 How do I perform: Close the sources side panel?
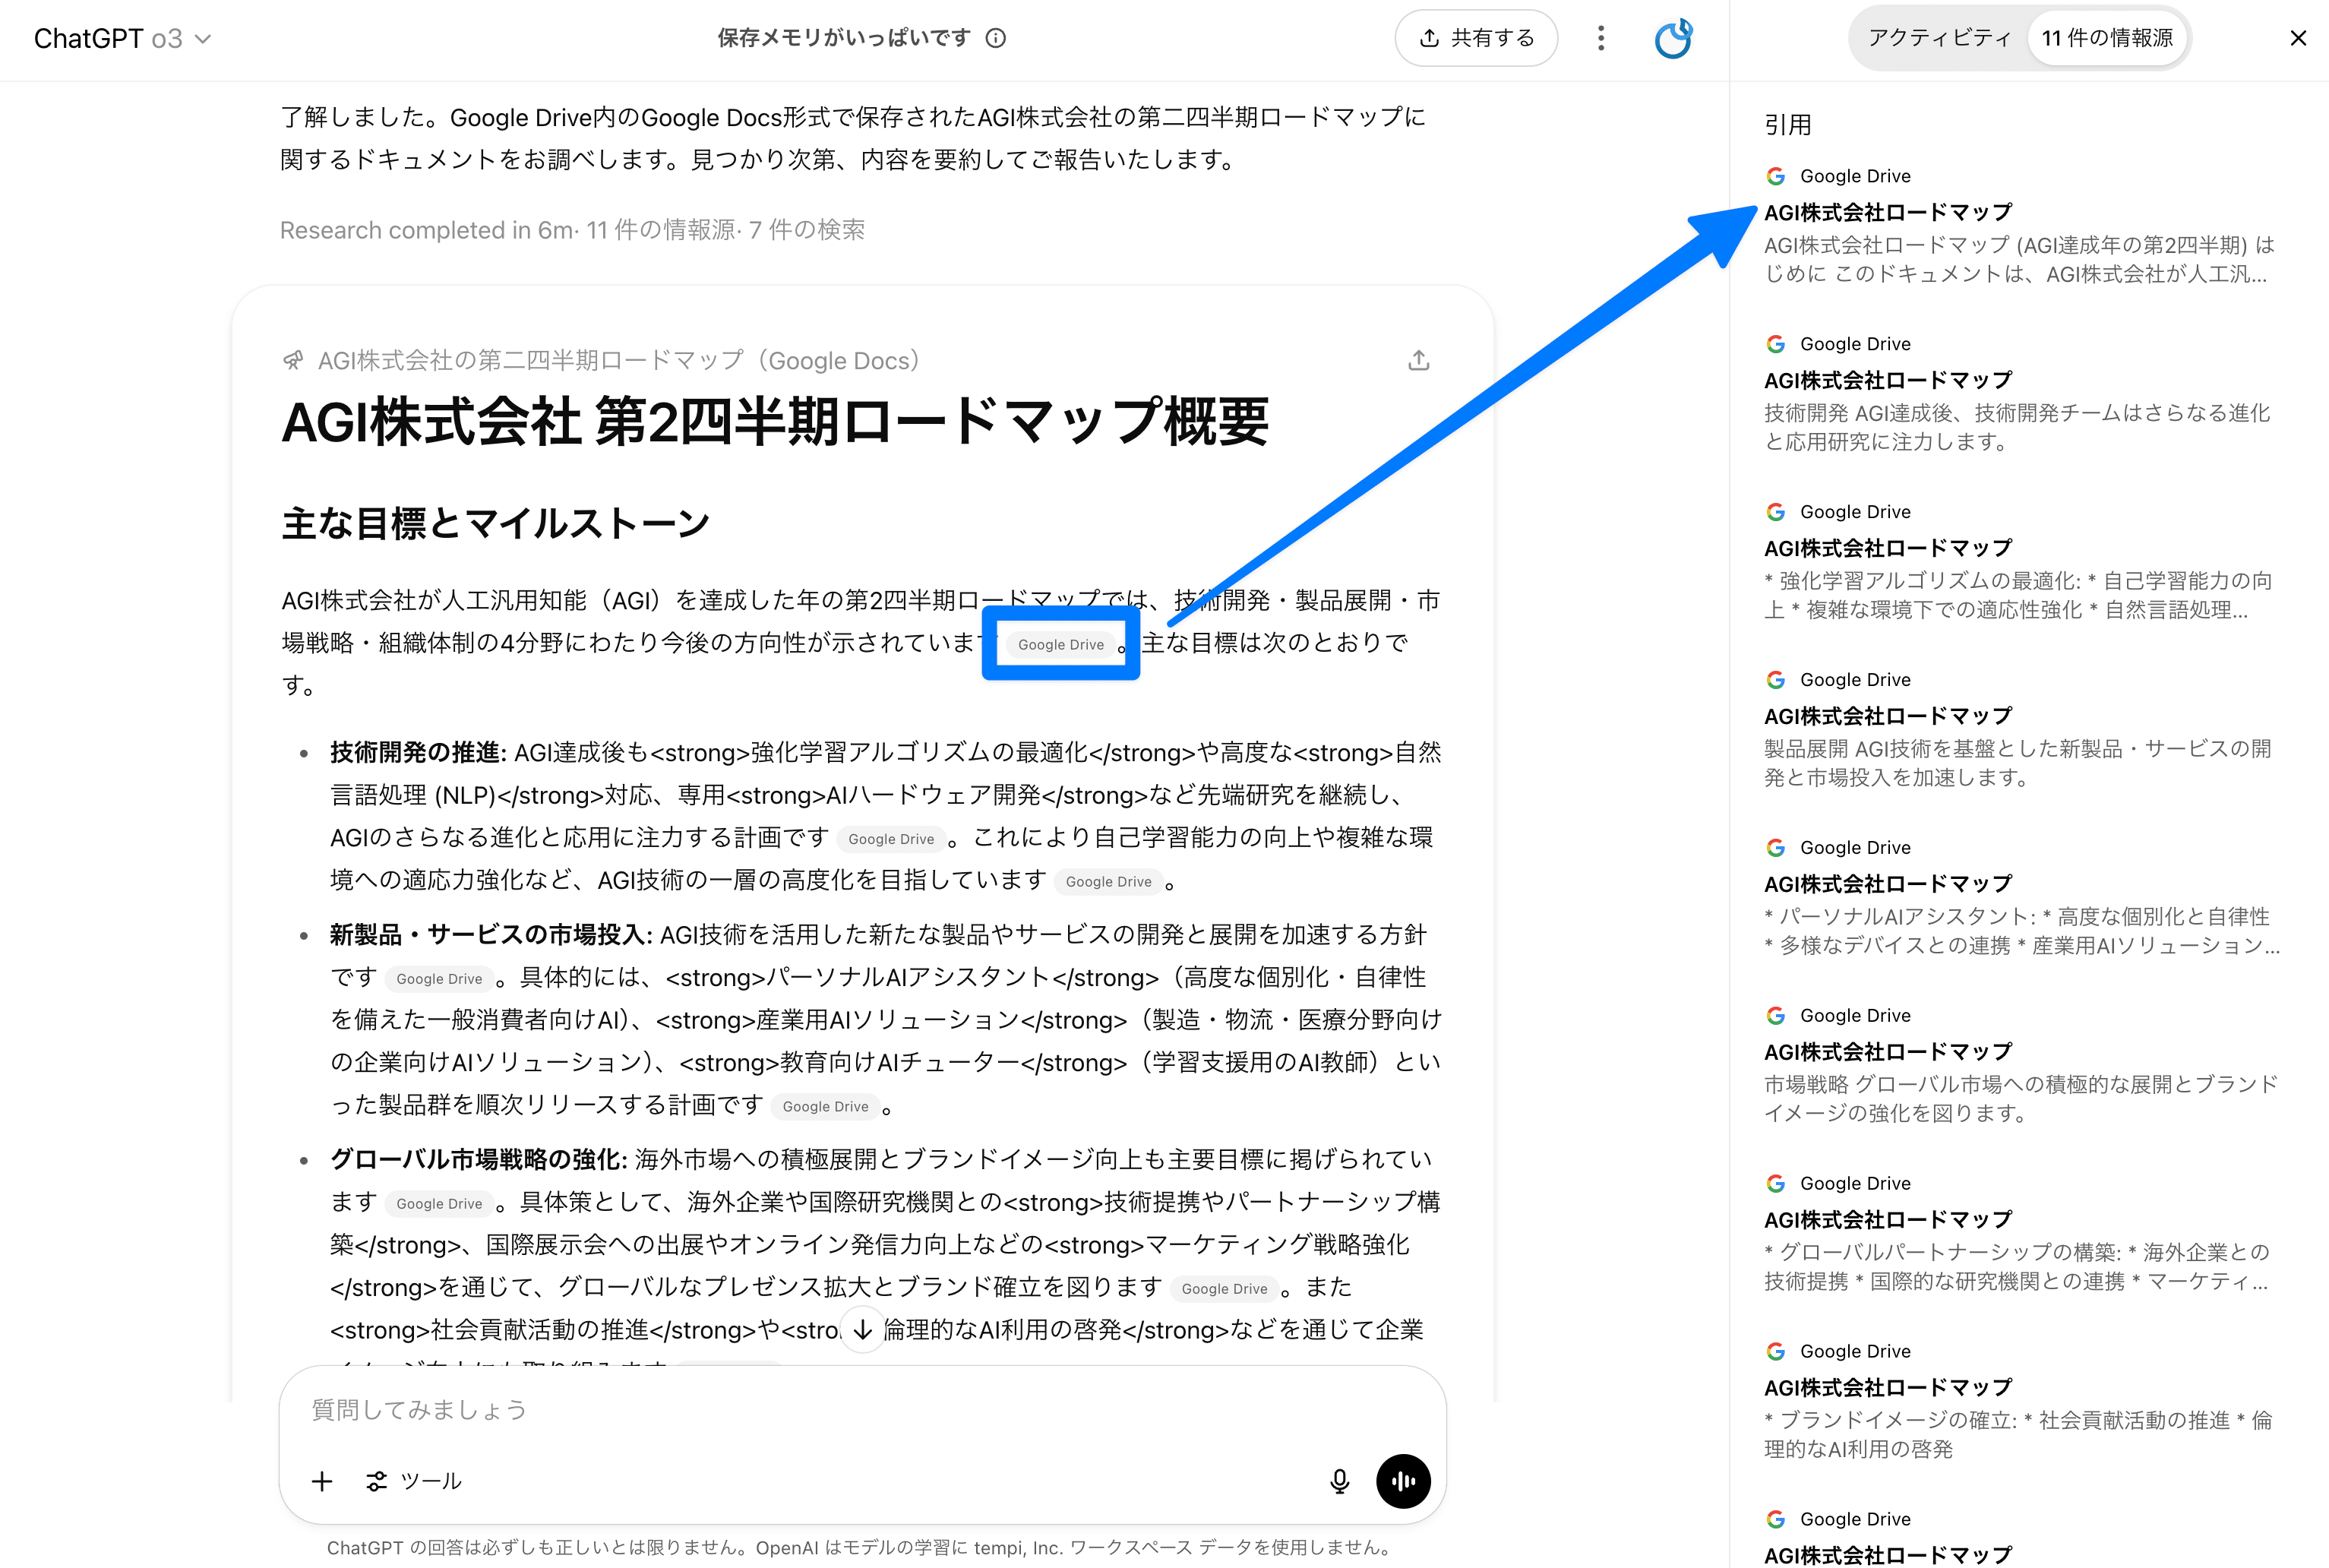pyautogui.click(x=2297, y=38)
